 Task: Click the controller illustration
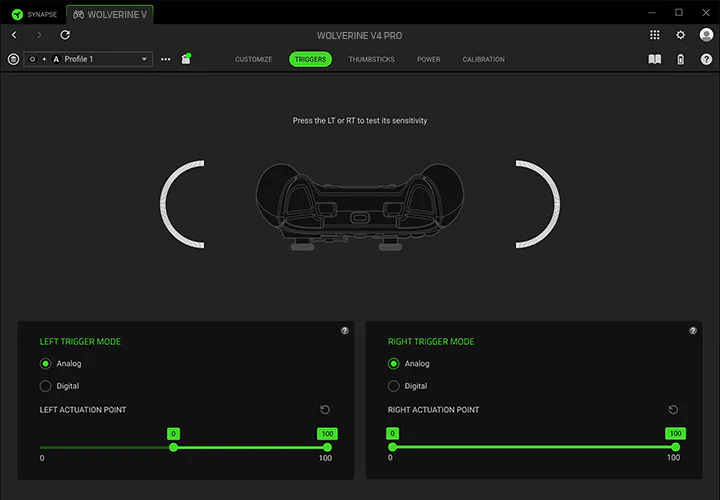pyautogui.click(x=360, y=207)
